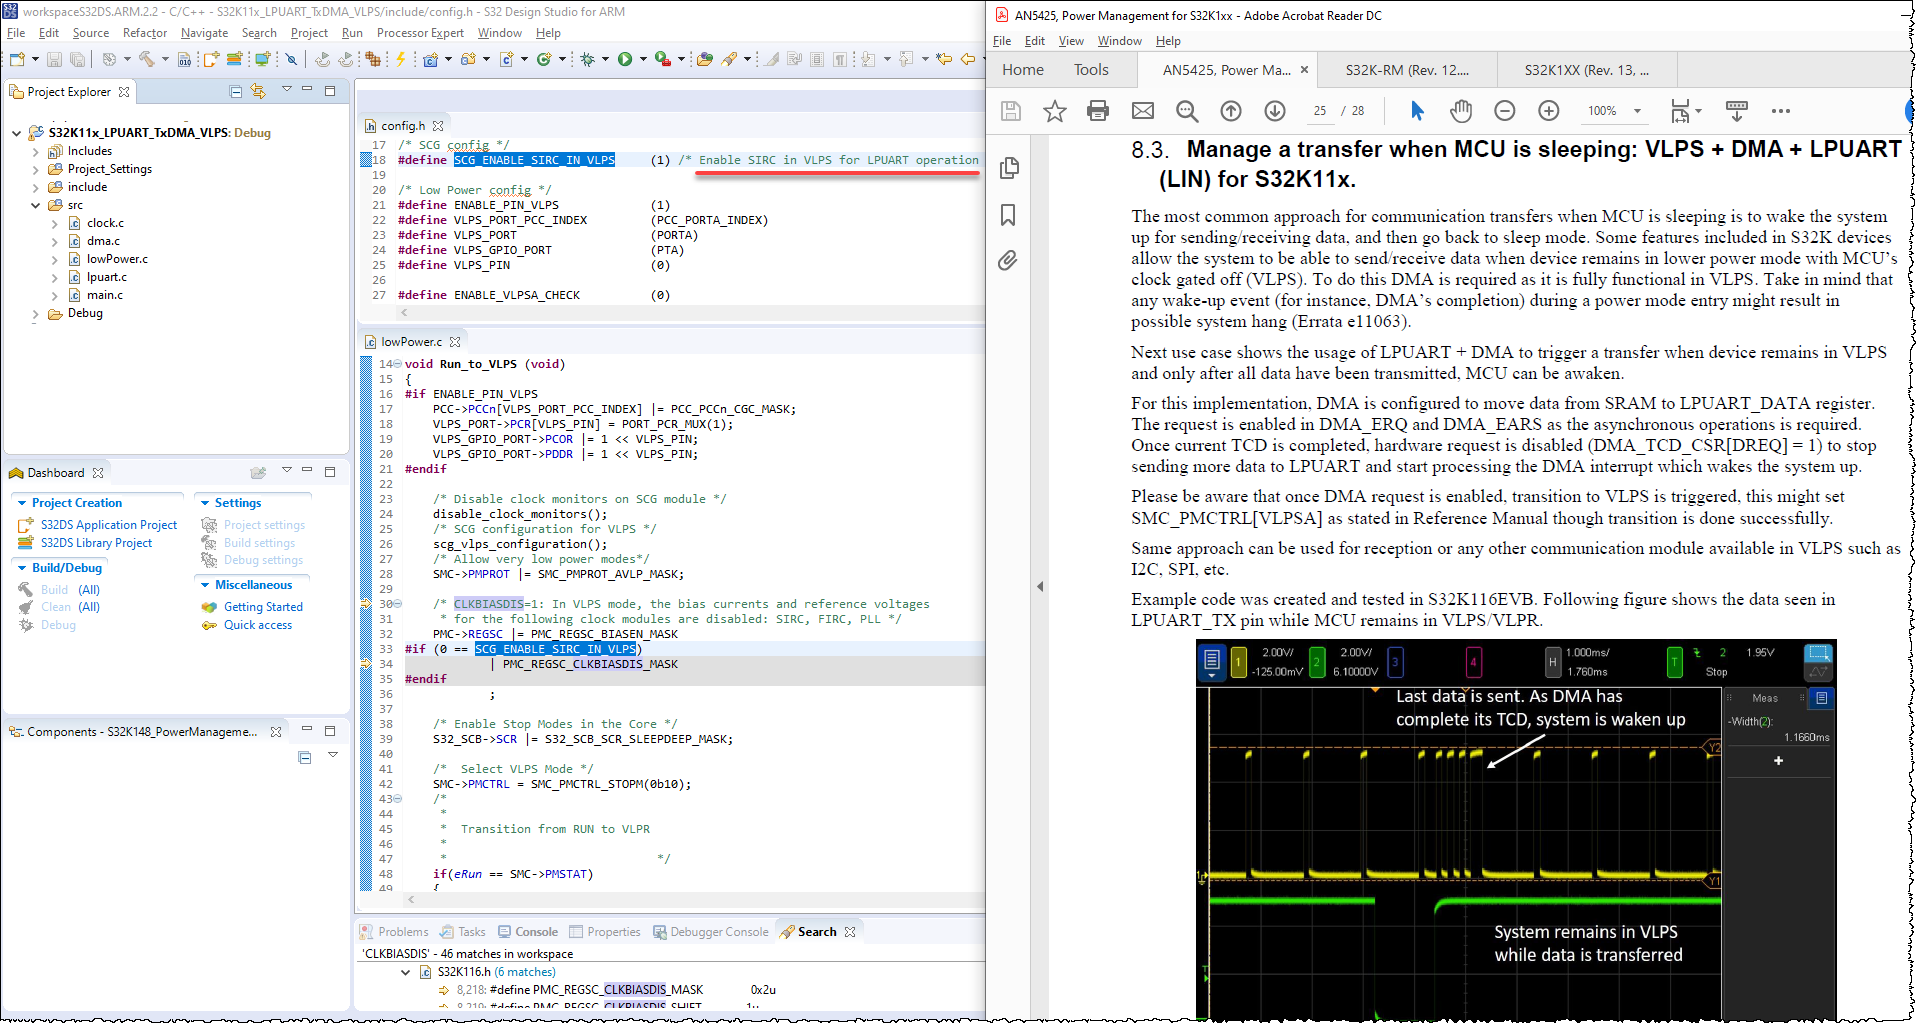1916x1025 pixels.
Task: Click the PDF page number input field
Action: [1320, 111]
